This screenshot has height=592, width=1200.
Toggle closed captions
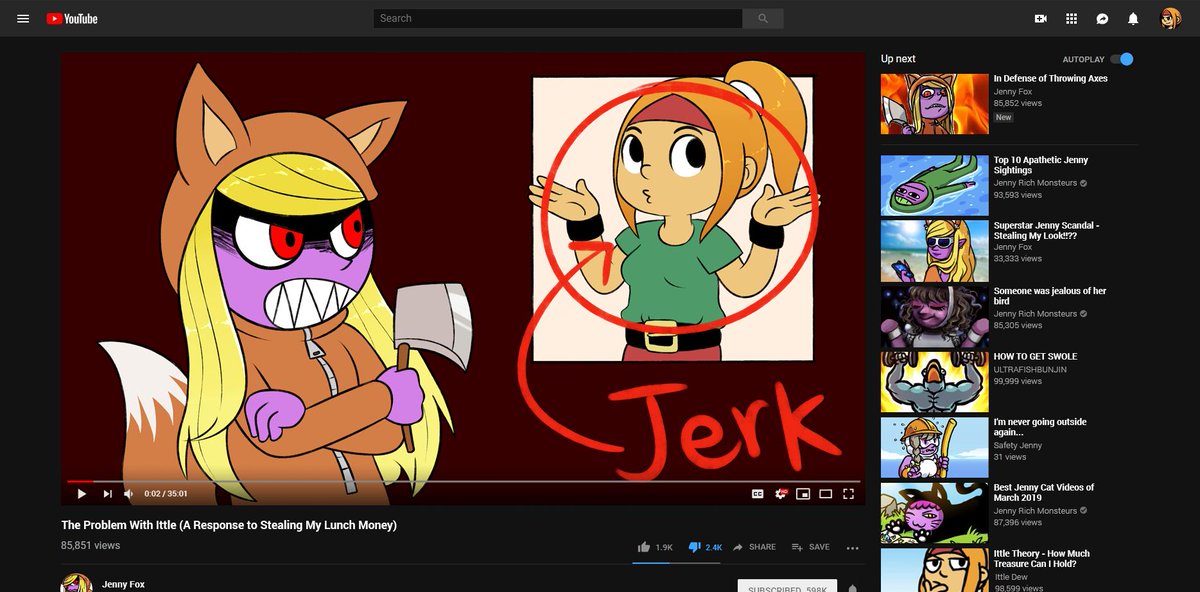(757, 493)
